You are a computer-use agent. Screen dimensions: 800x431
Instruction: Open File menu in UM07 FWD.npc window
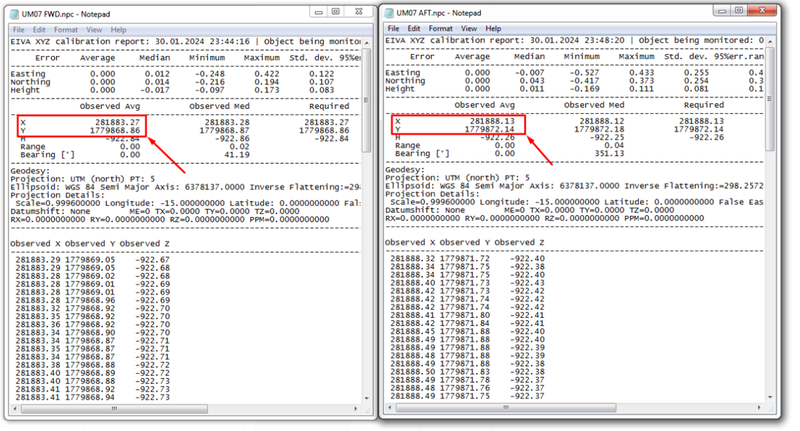19,29
